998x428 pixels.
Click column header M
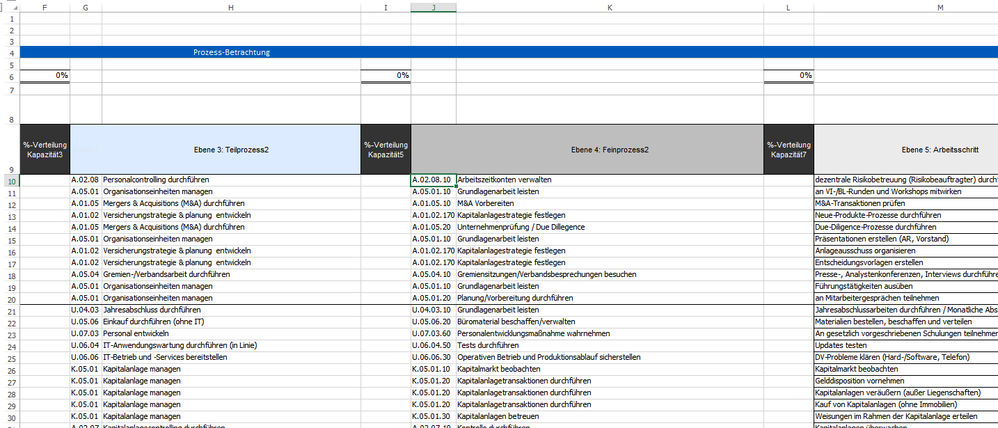(940, 8)
